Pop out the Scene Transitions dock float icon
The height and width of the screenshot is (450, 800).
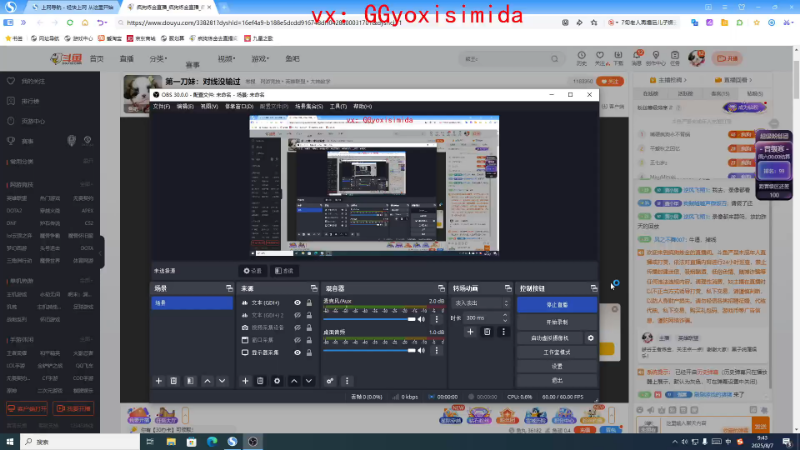(508, 288)
